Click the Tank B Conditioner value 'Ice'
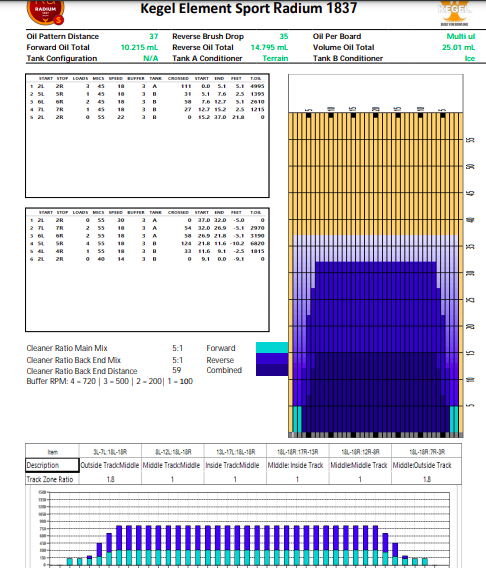This screenshot has height=568, width=486. pyautogui.click(x=470, y=58)
